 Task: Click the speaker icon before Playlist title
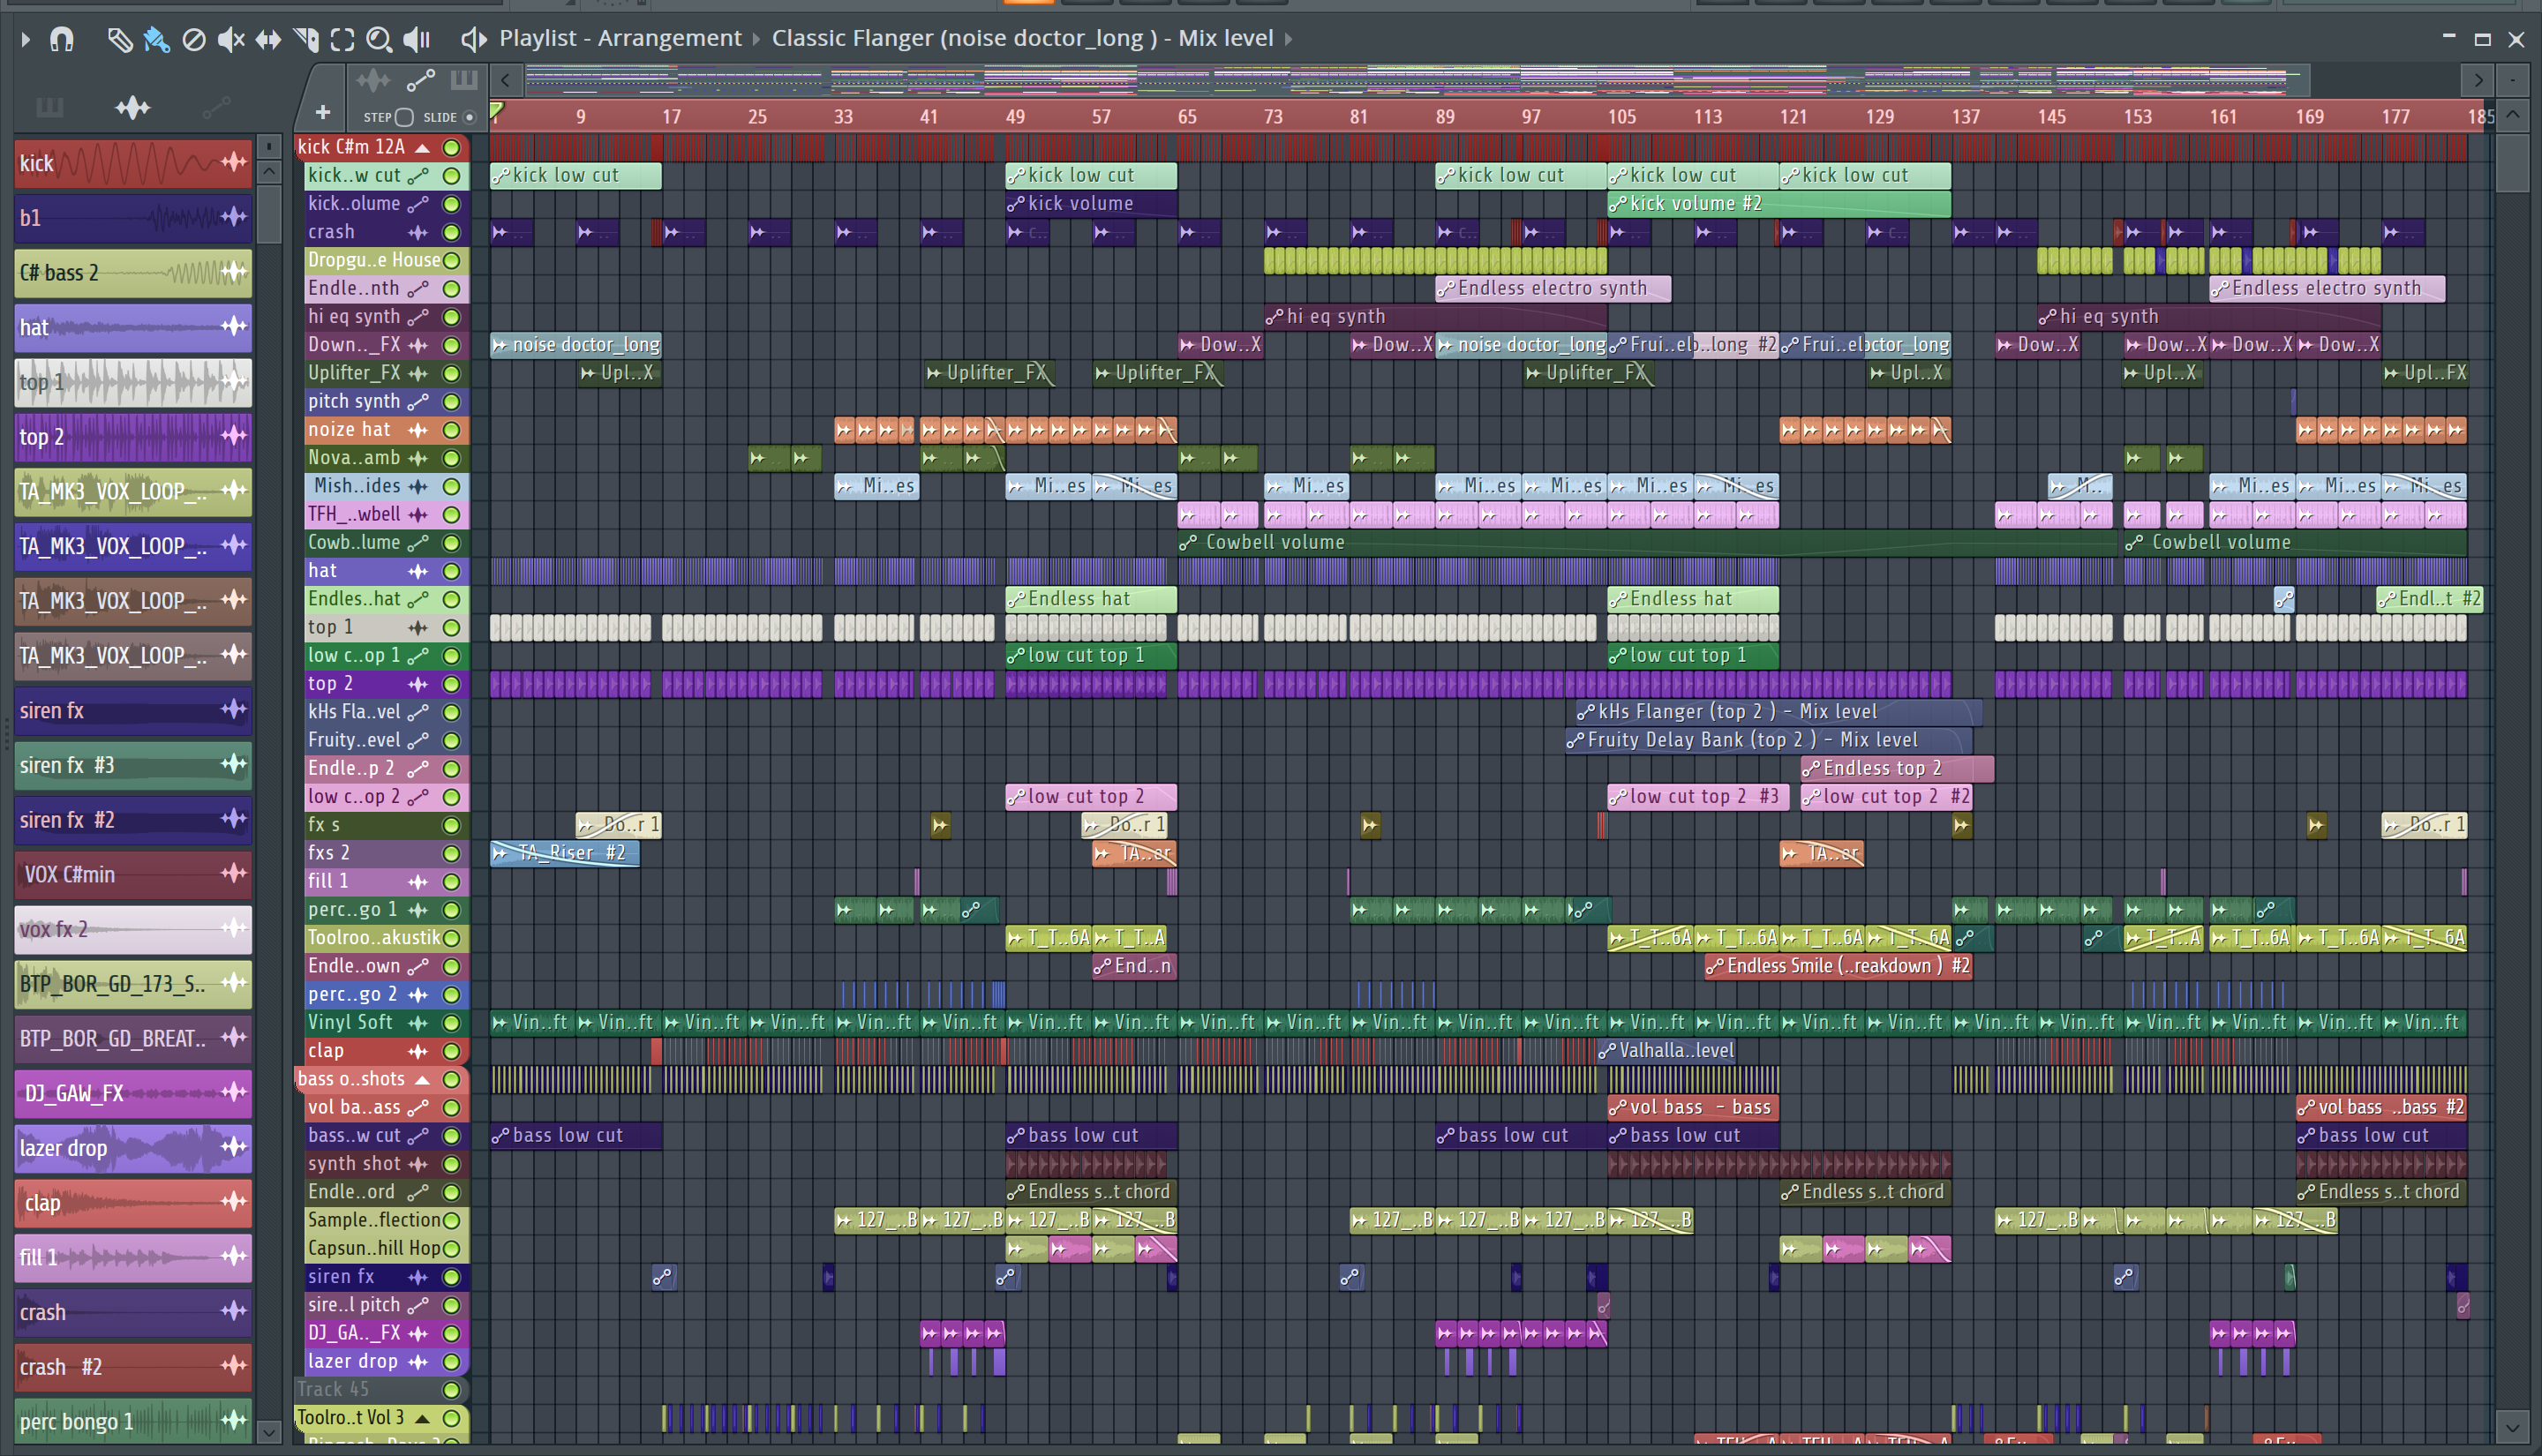[x=473, y=39]
